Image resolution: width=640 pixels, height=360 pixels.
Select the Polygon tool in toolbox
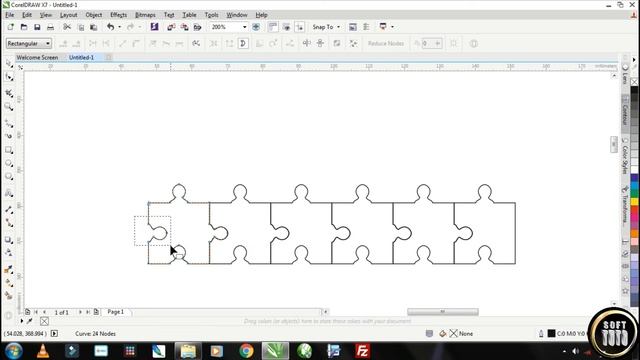click(x=9, y=177)
